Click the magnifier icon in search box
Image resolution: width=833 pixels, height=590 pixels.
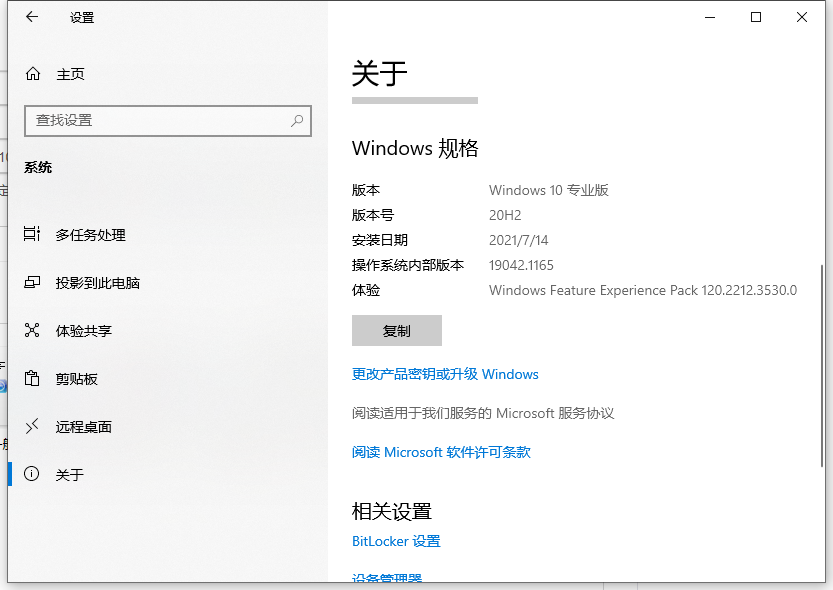pos(297,120)
